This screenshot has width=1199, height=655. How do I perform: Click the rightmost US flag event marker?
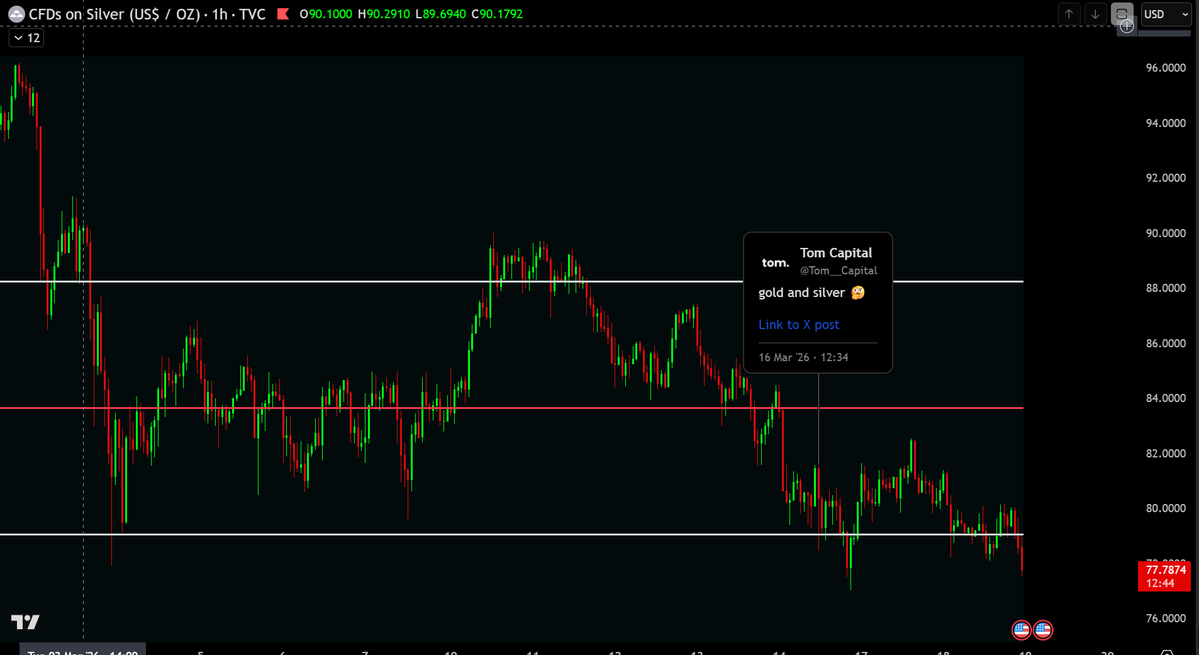[x=1043, y=630]
